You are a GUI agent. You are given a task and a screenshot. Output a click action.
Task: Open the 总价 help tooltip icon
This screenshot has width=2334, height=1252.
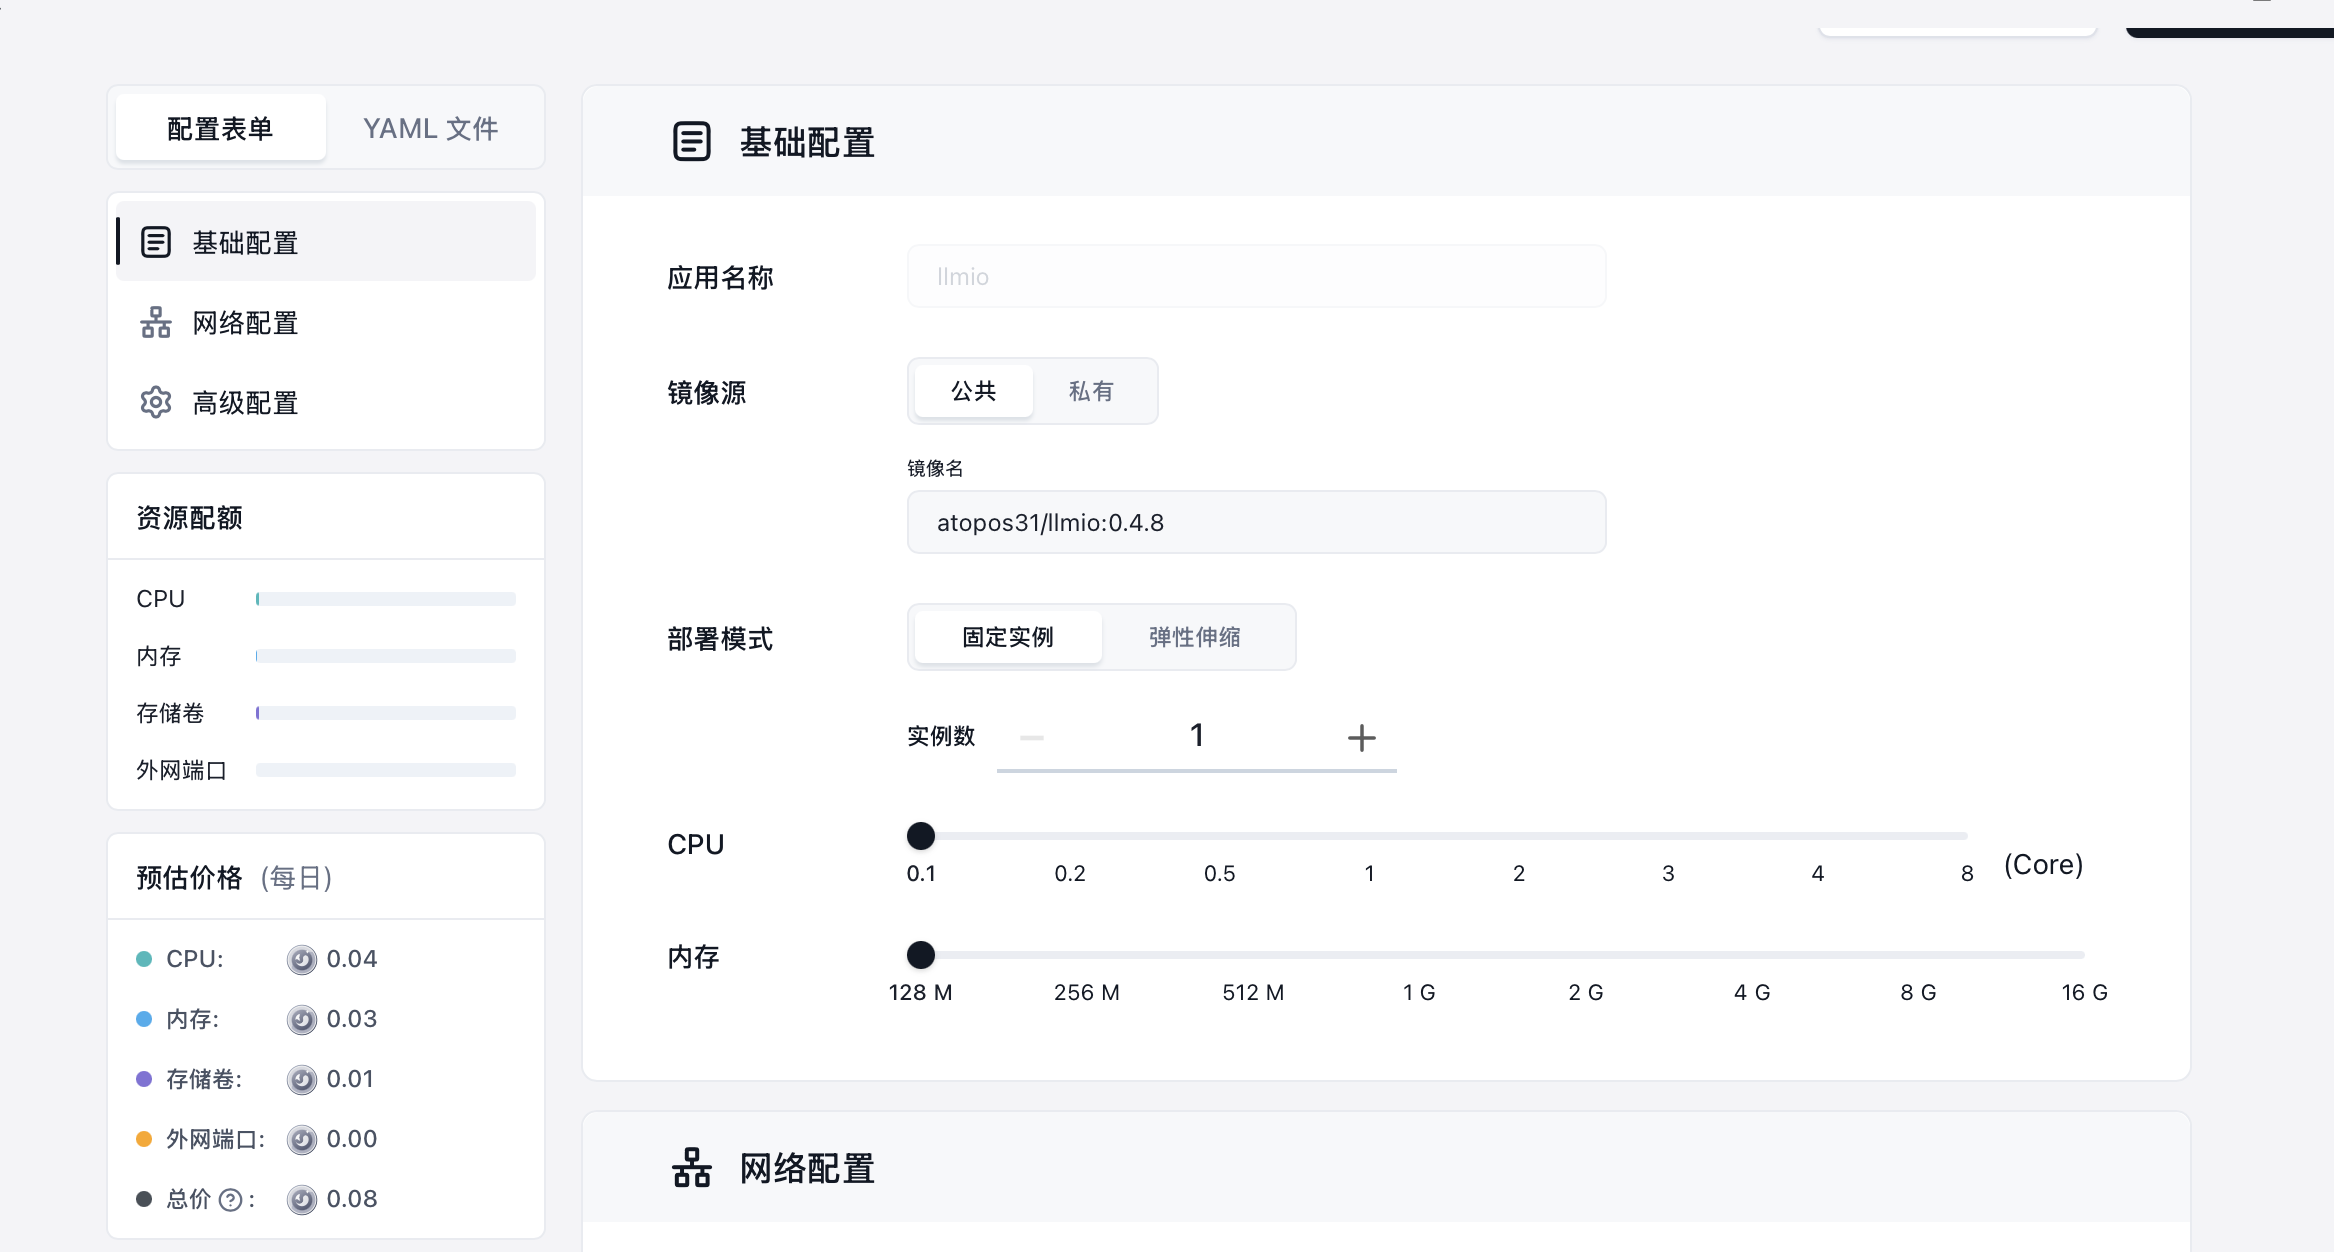[231, 1199]
